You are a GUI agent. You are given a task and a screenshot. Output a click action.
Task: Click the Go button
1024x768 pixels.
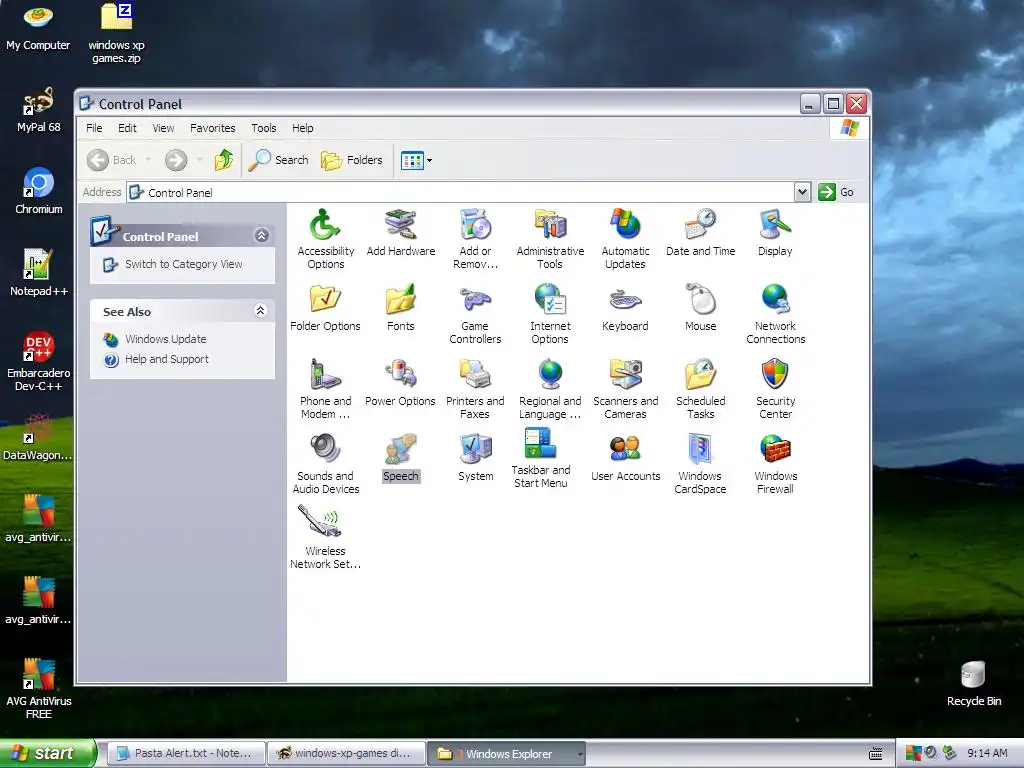[837, 192]
